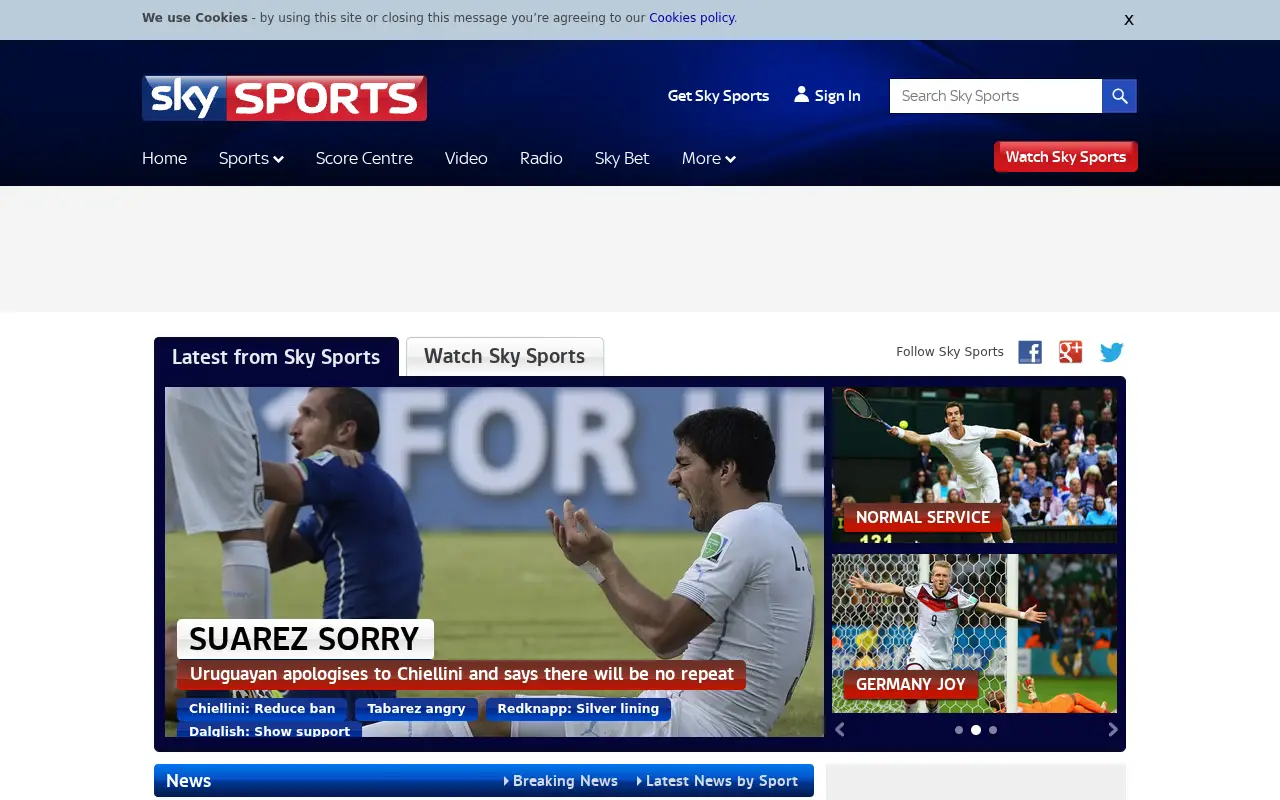Open Sky Sports Twitter icon

1112,352
